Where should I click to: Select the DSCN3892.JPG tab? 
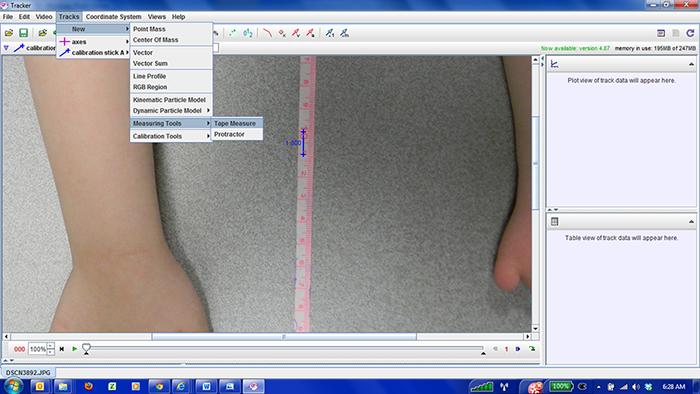[x=28, y=373]
